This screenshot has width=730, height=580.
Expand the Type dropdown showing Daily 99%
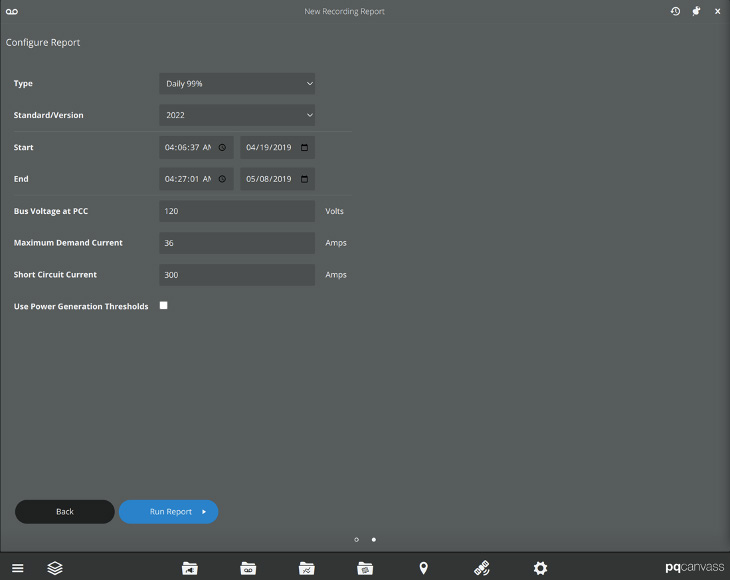pyautogui.click(x=237, y=84)
